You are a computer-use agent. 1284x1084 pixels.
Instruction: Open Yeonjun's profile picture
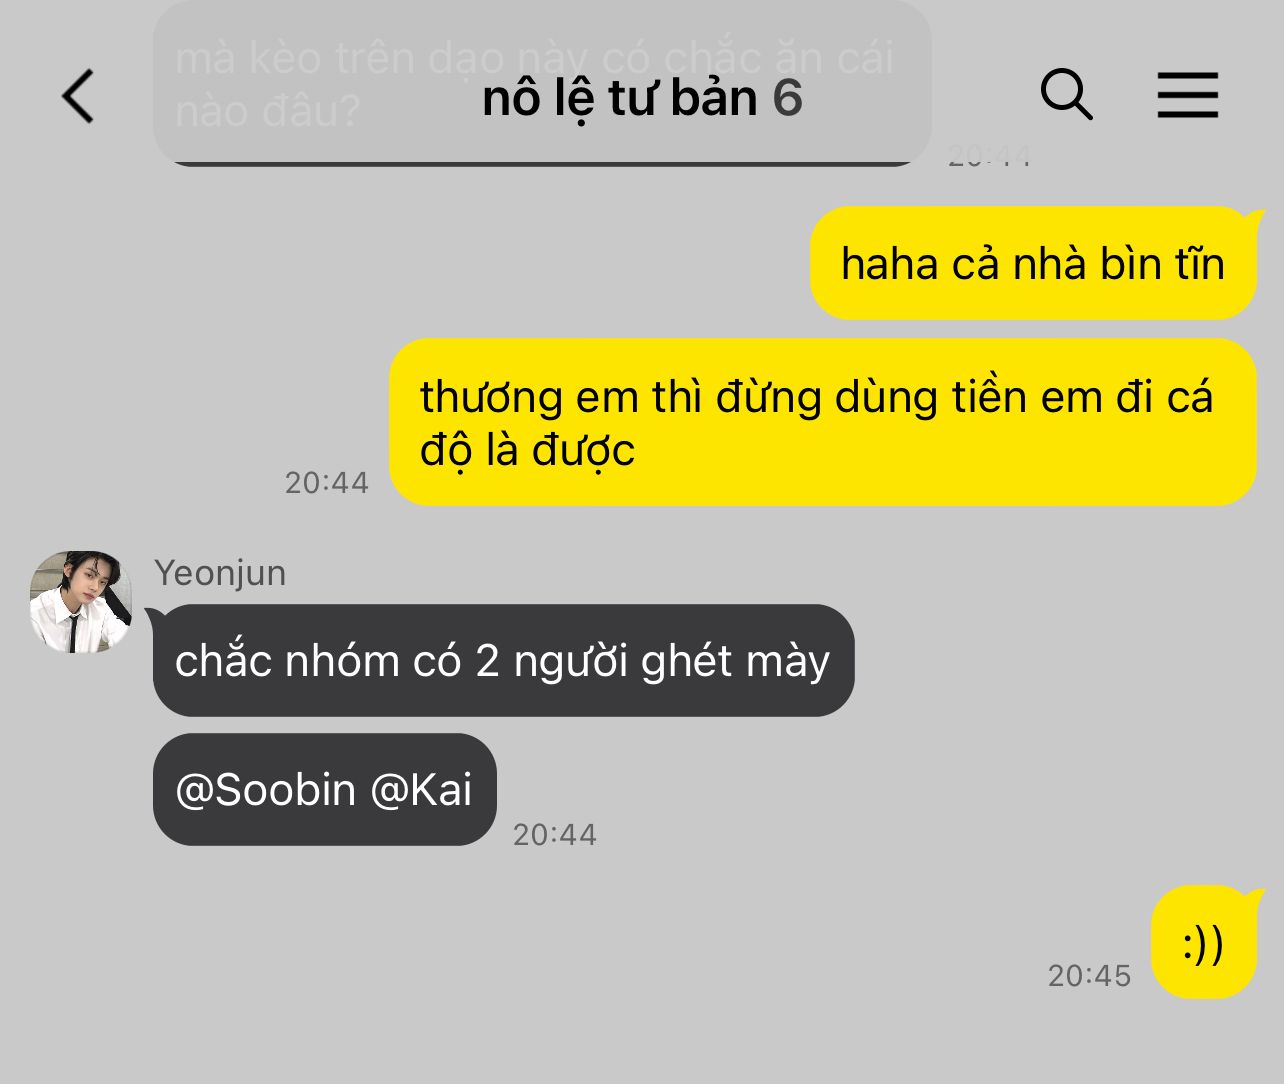pyautogui.click(x=81, y=602)
